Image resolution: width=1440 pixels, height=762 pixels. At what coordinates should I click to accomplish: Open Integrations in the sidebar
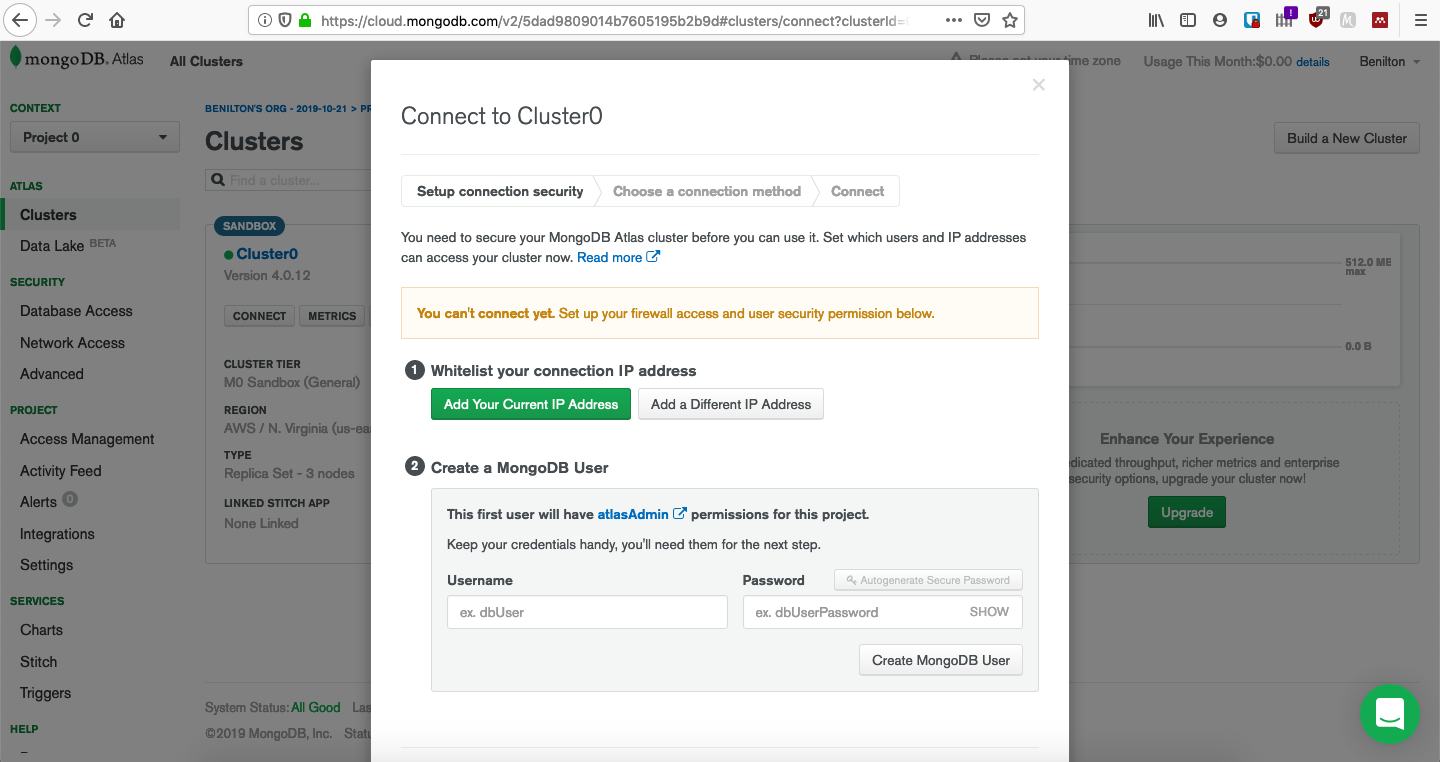pyautogui.click(x=57, y=534)
